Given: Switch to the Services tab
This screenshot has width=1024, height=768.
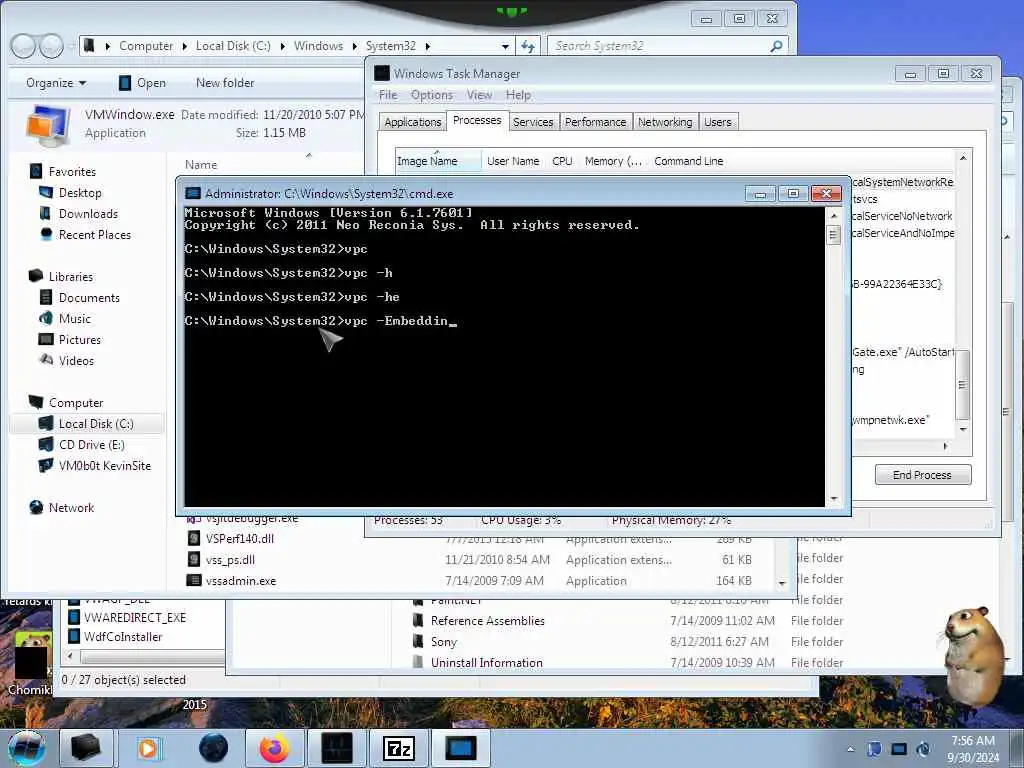Looking at the screenshot, I should (x=533, y=122).
